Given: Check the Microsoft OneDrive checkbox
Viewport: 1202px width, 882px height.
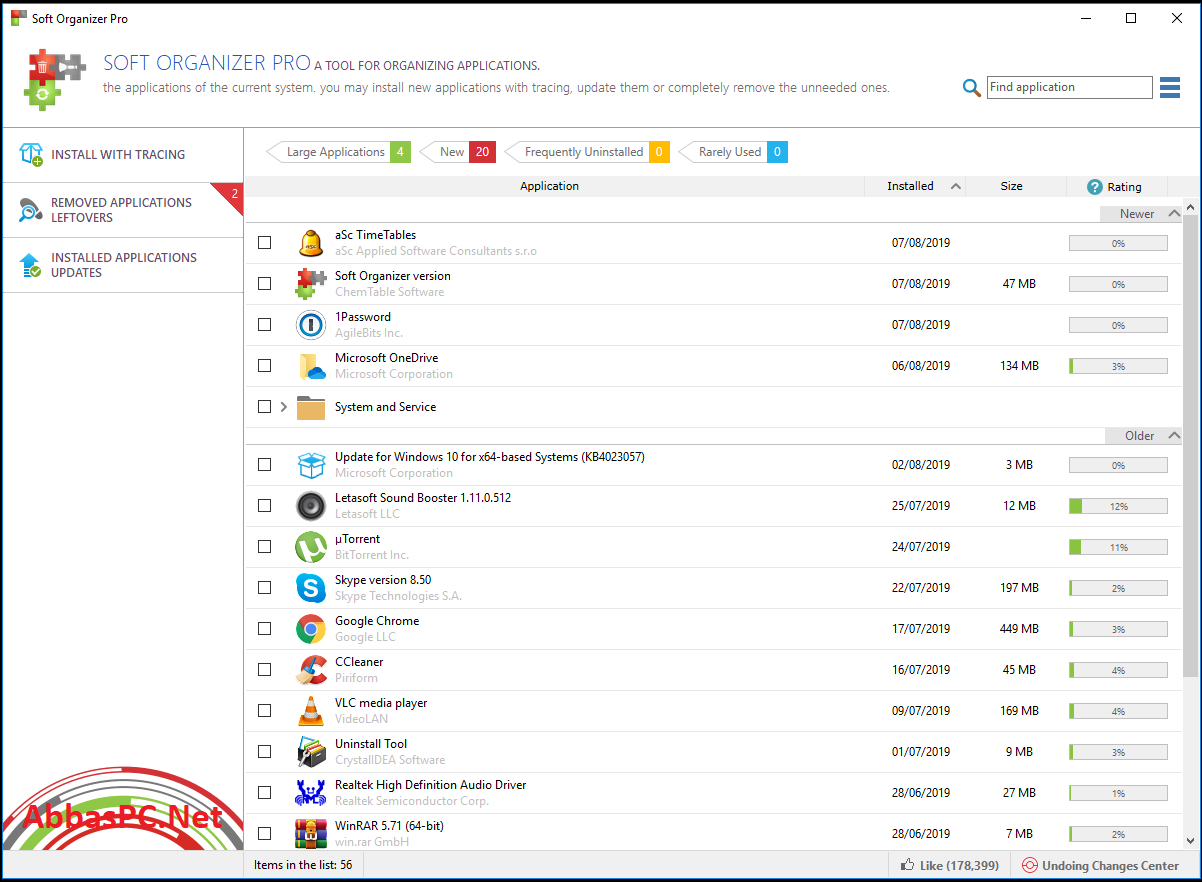Looking at the screenshot, I should coord(264,366).
